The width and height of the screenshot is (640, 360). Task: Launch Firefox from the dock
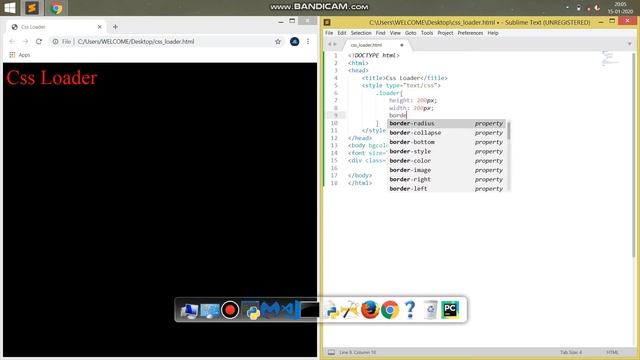(x=370, y=310)
